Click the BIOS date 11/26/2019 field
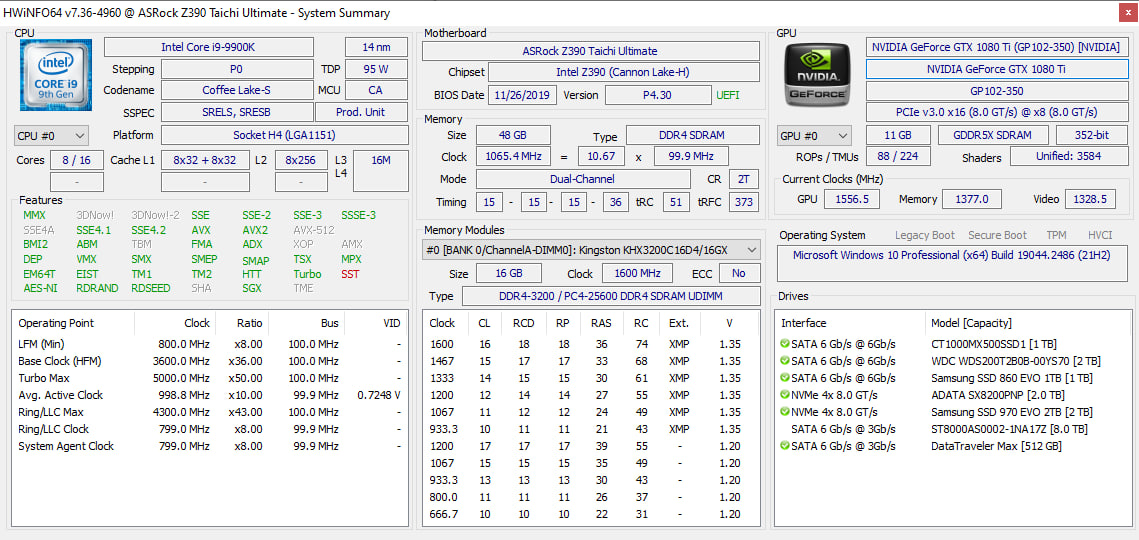1139x540 pixels. [x=523, y=95]
